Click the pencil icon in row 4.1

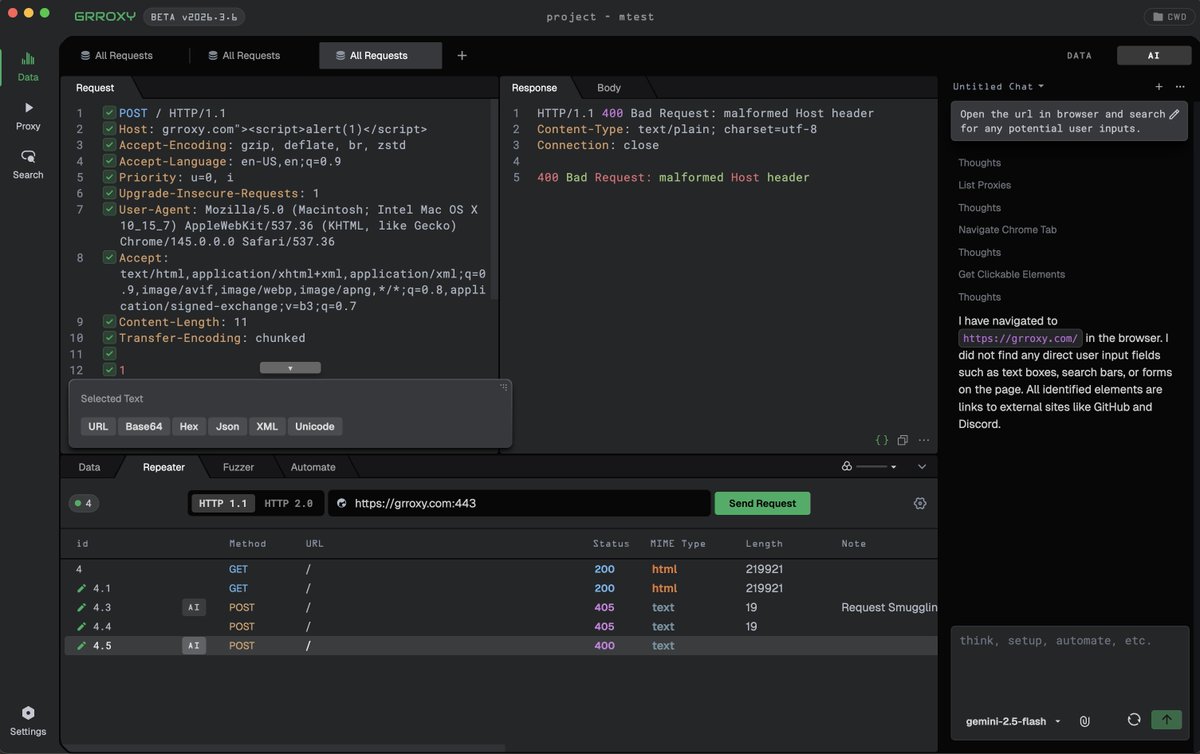click(x=82, y=589)
